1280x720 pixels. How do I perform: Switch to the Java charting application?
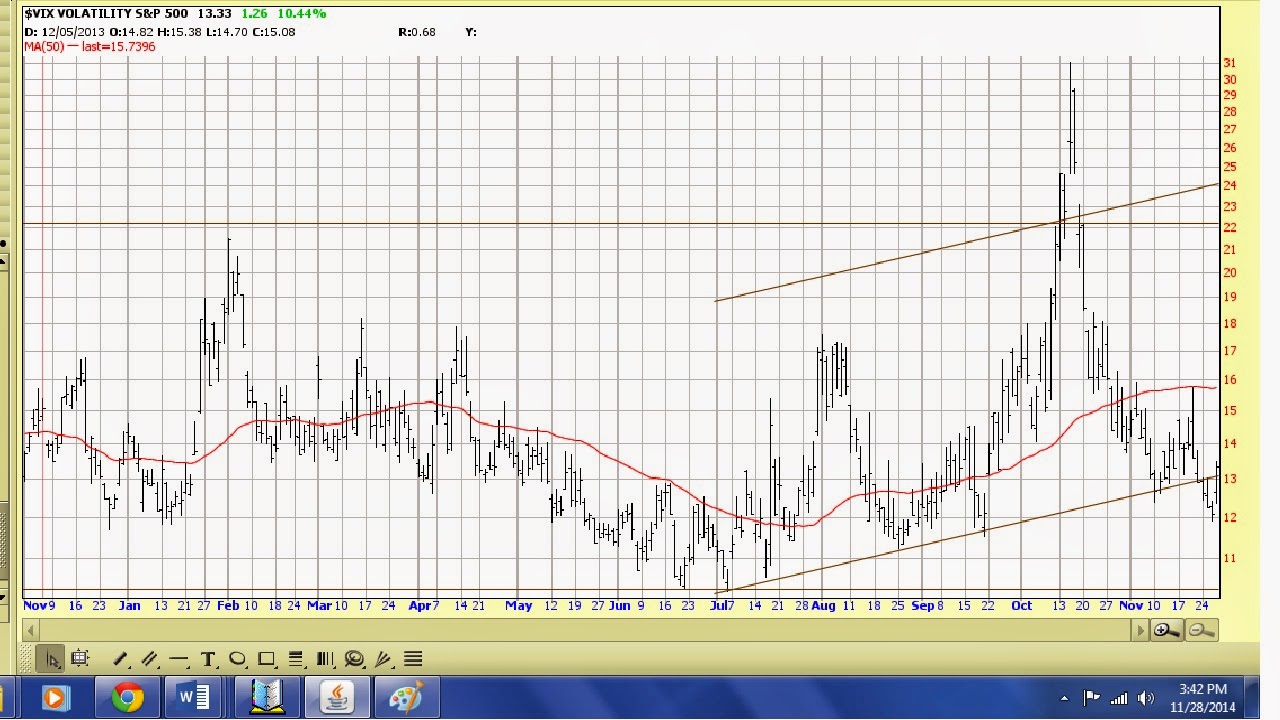click(337, 697)
